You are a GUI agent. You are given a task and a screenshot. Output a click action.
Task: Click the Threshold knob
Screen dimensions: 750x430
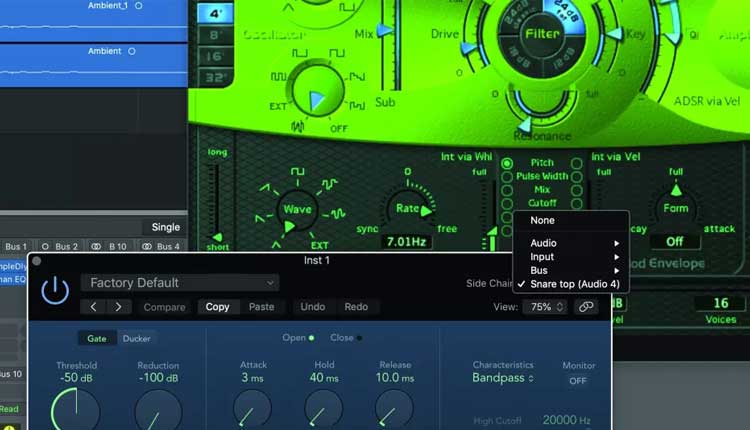[76, 411]
